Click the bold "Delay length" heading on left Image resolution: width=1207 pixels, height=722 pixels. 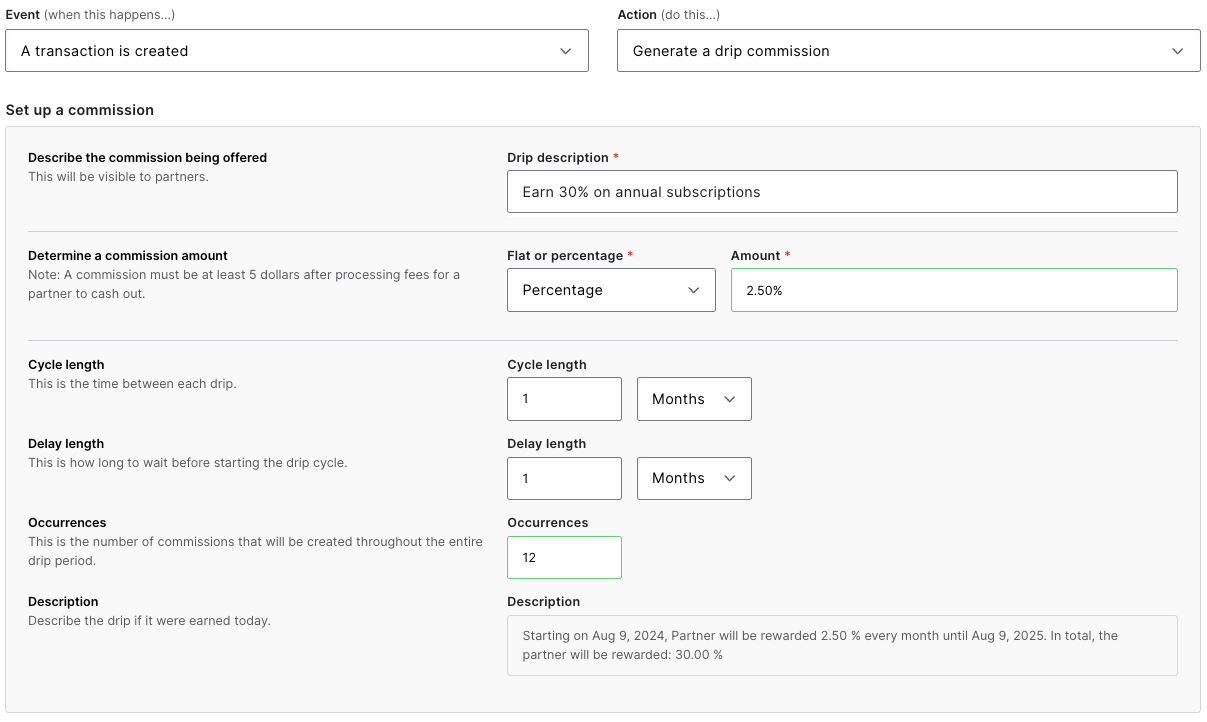(x=66, y=444)
